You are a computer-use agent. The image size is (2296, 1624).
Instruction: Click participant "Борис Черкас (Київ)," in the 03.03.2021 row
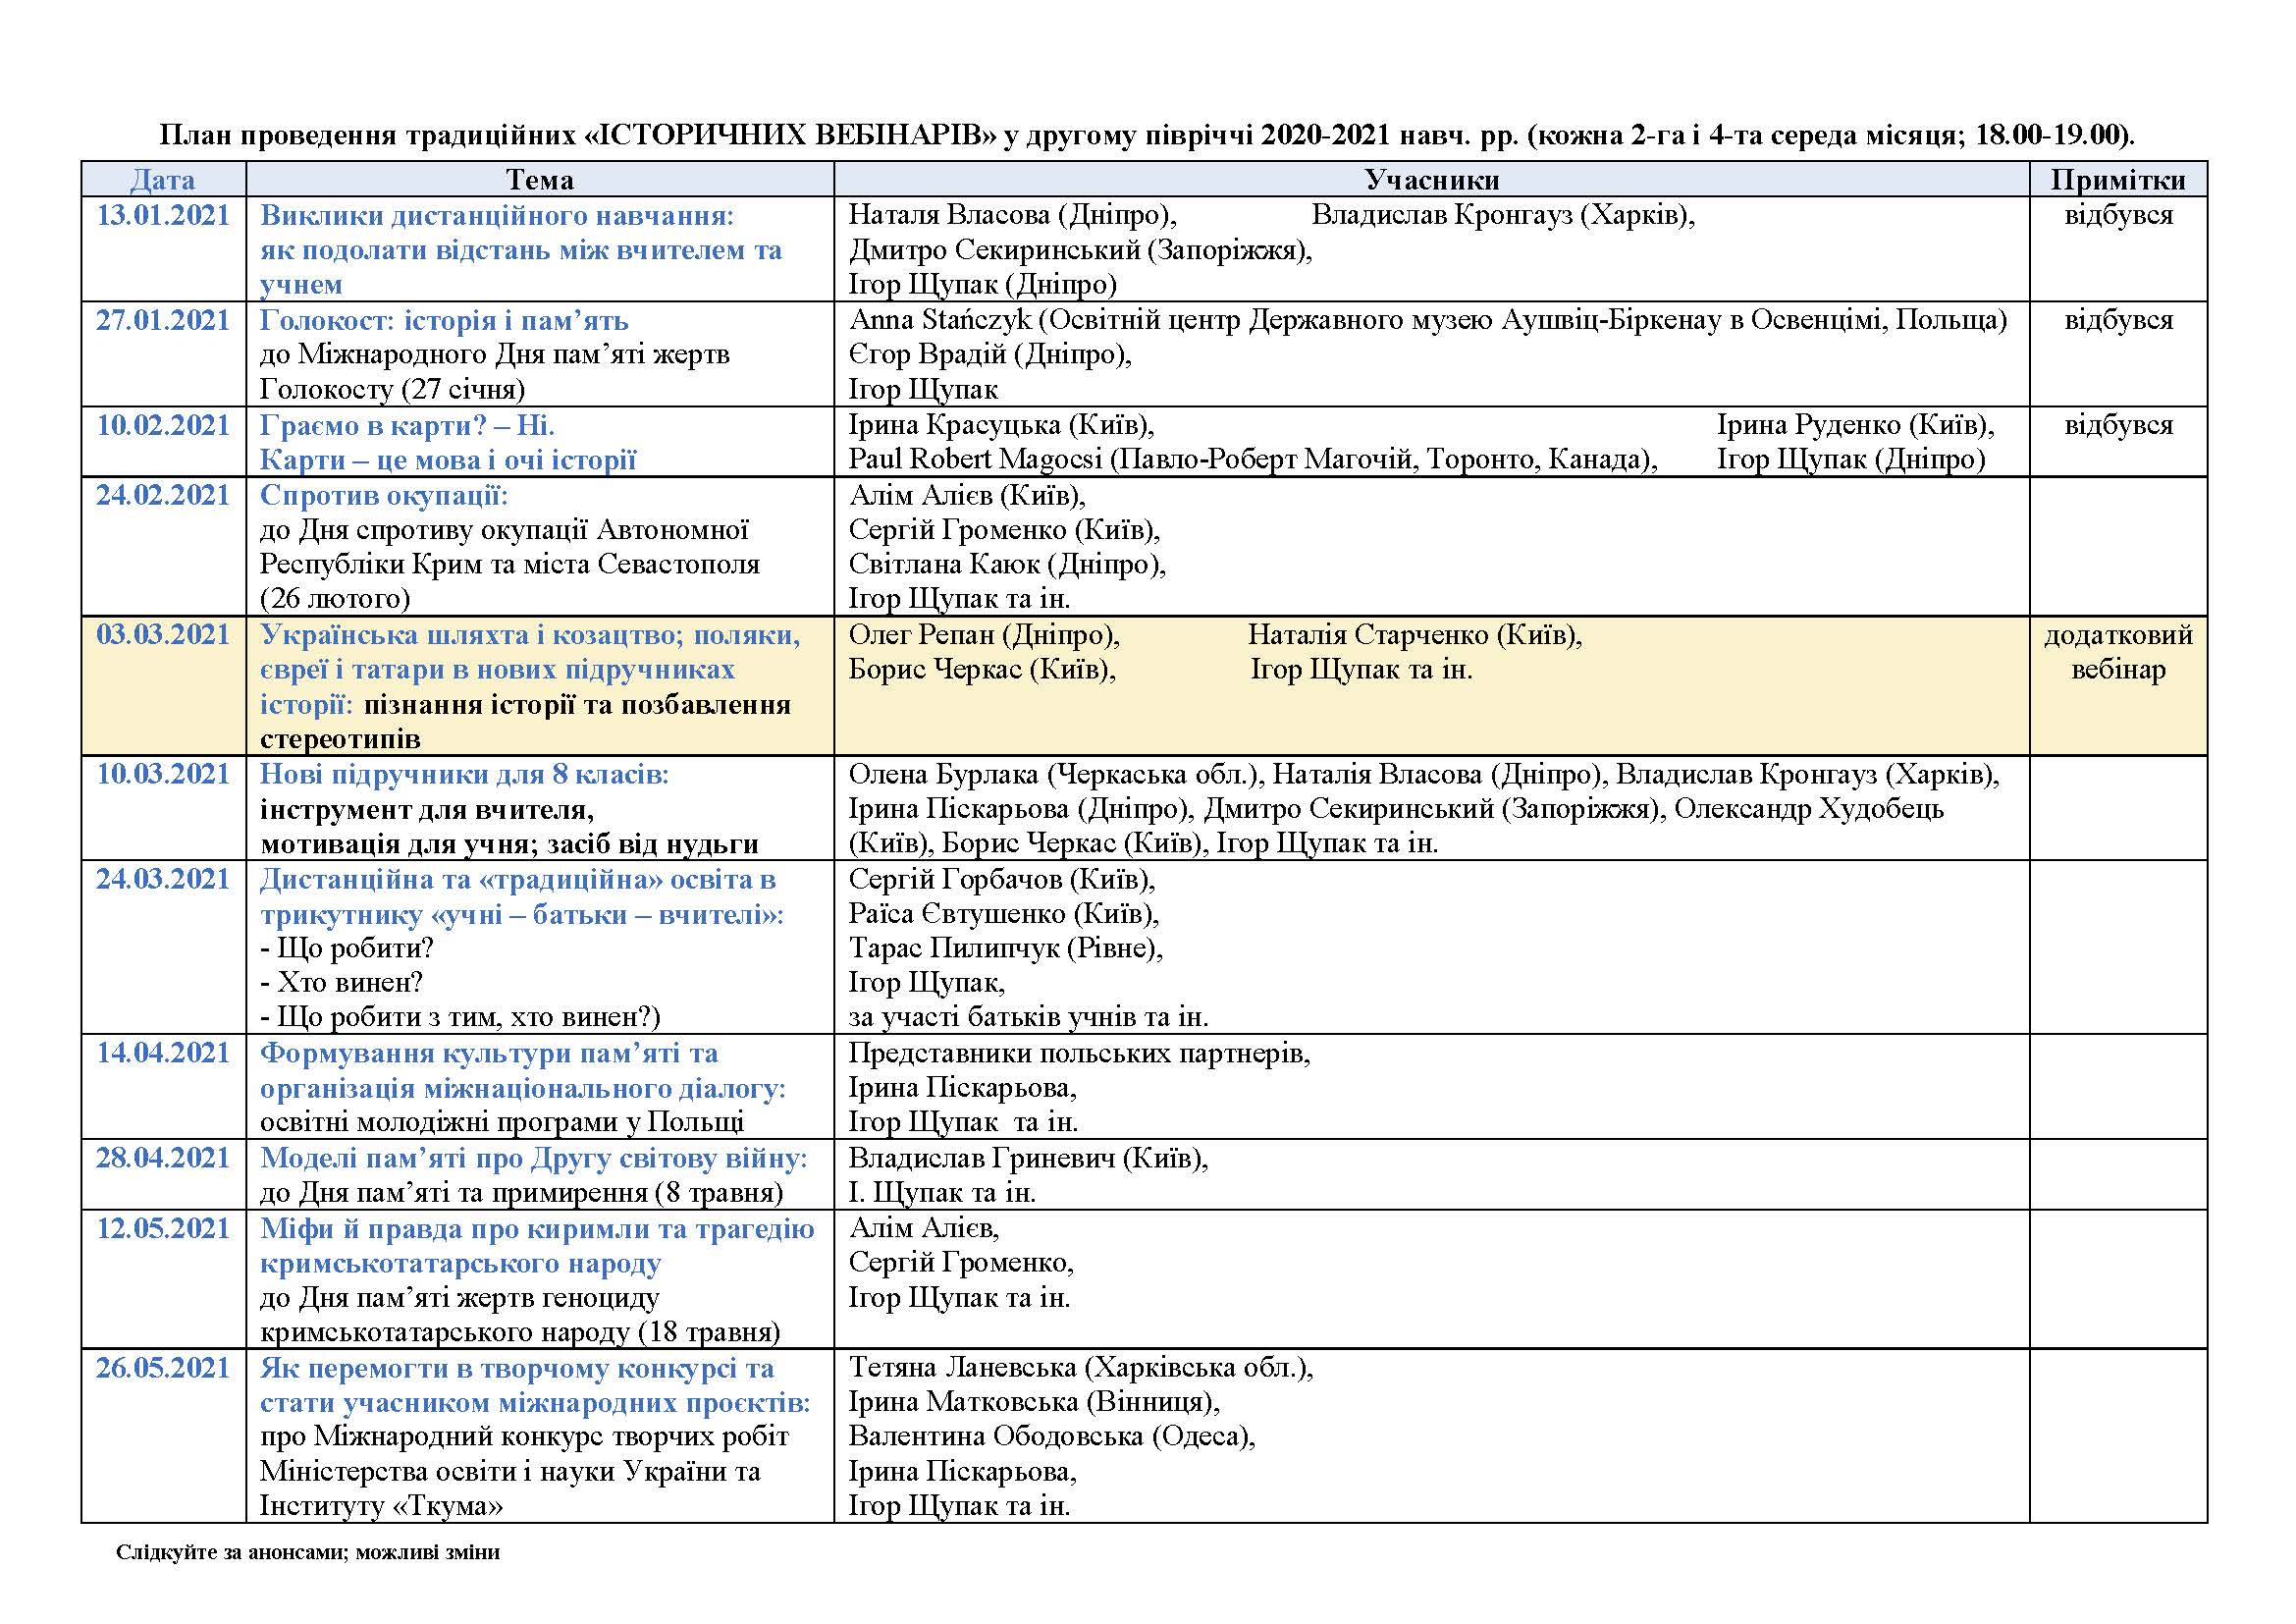click(982, 669)
